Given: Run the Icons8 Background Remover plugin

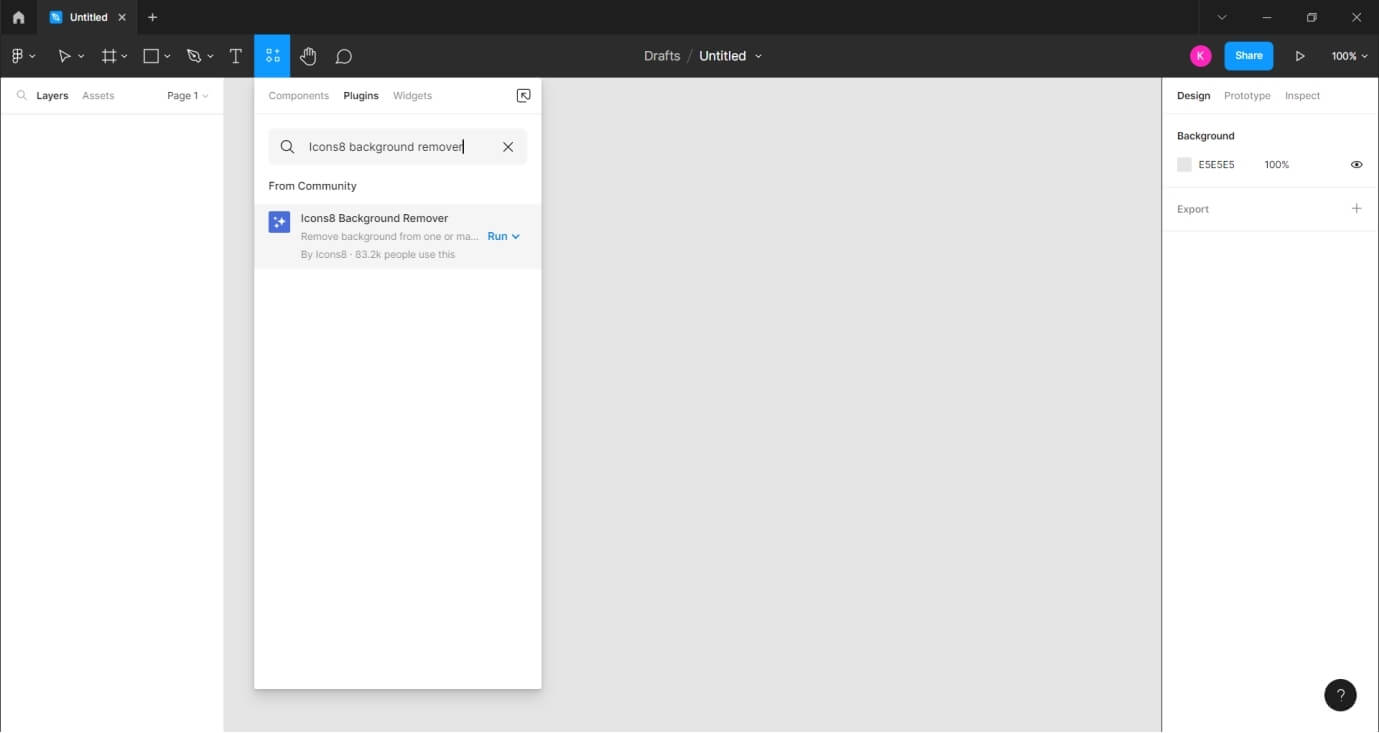Looking at the screenshot, I should (x=497, y=237).
